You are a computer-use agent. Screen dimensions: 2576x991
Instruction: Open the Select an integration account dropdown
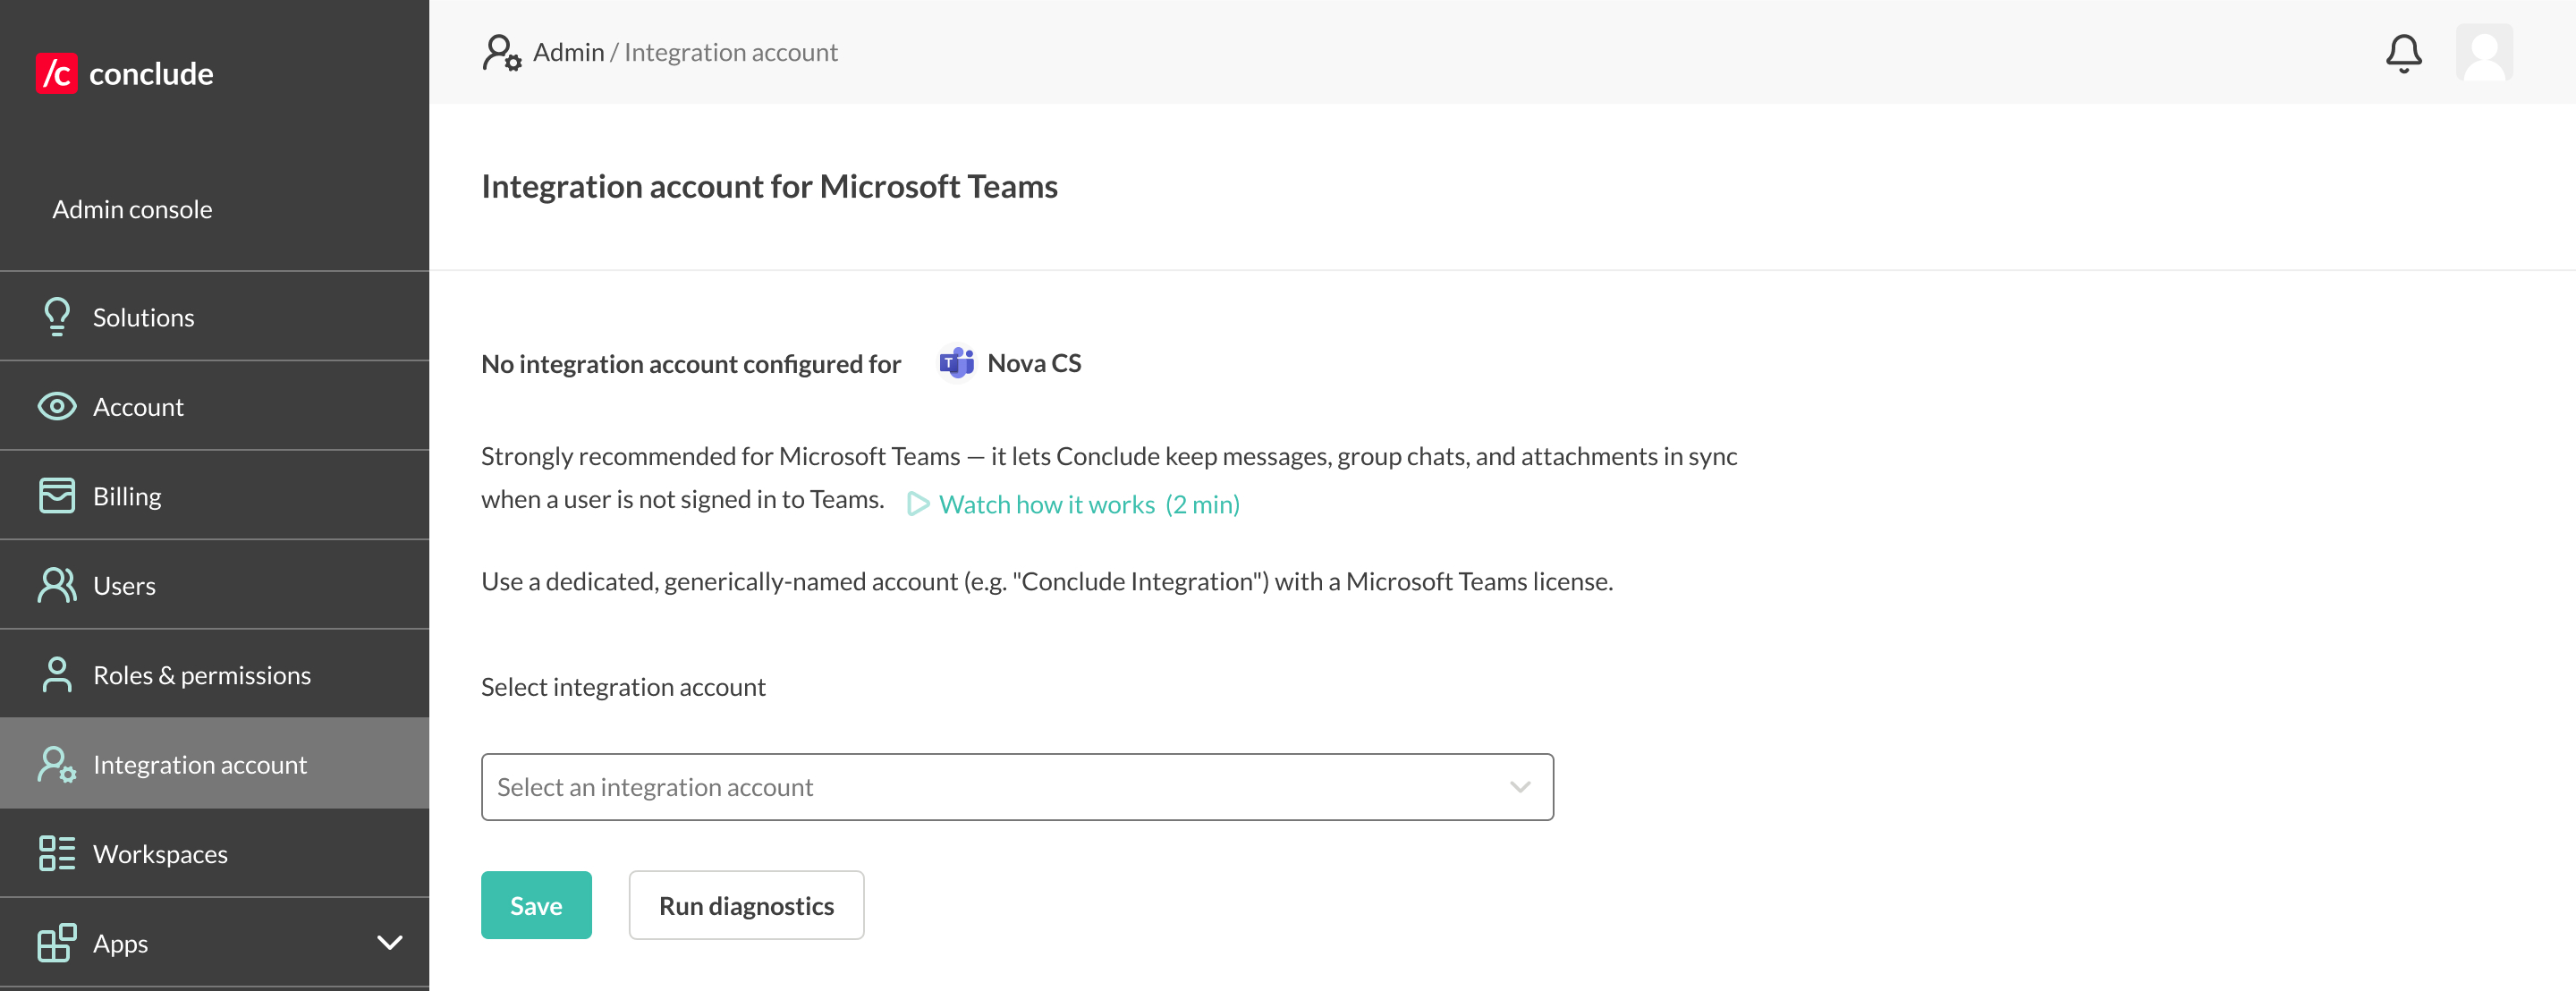point(1017,787)
